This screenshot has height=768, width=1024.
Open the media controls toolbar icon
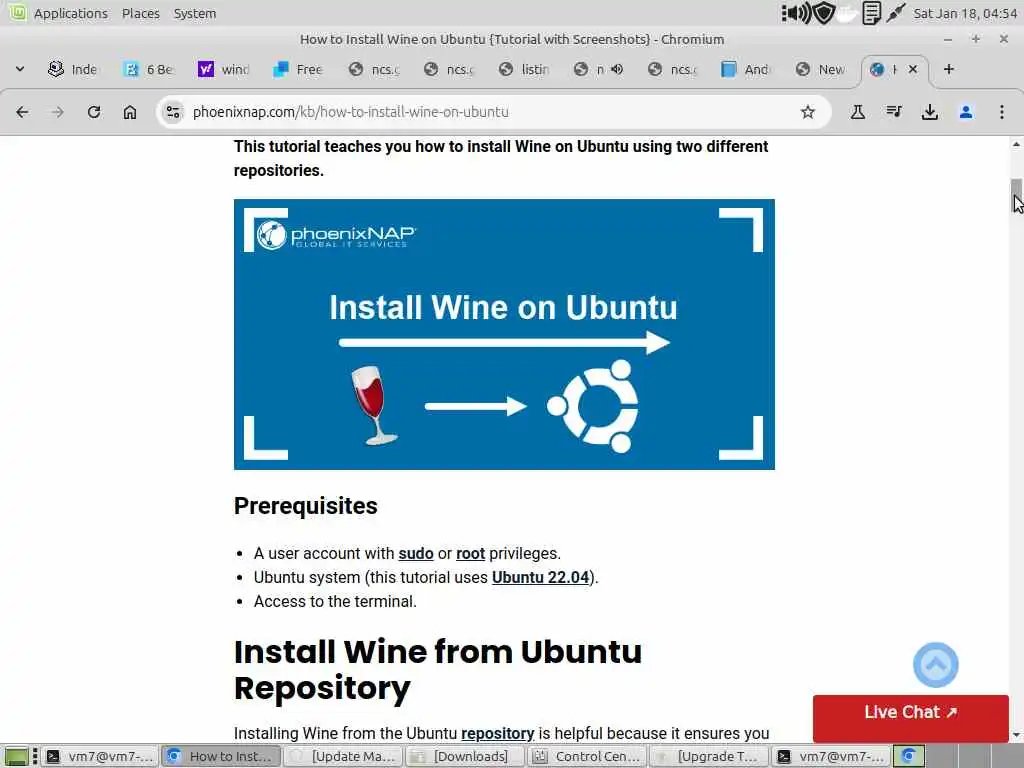click(894, 112)
